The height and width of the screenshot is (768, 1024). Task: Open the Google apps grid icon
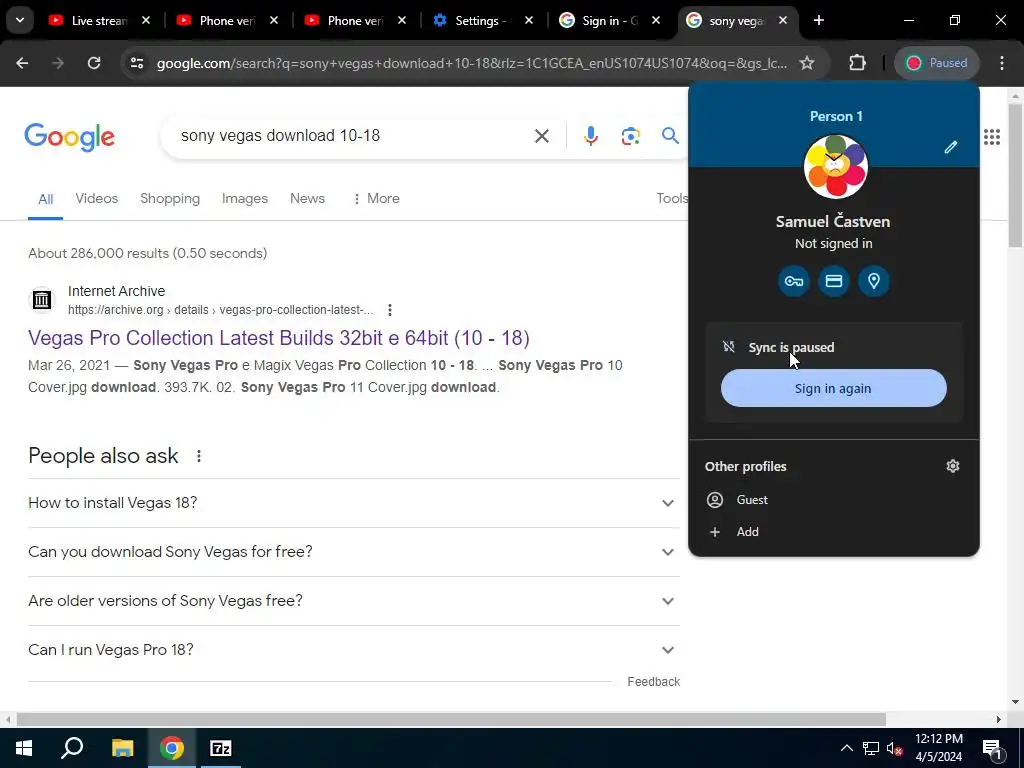point(992,136)
